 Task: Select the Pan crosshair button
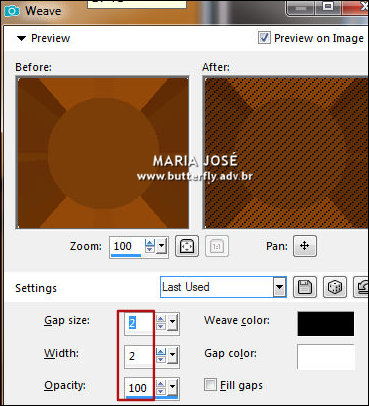coord(305,246)
